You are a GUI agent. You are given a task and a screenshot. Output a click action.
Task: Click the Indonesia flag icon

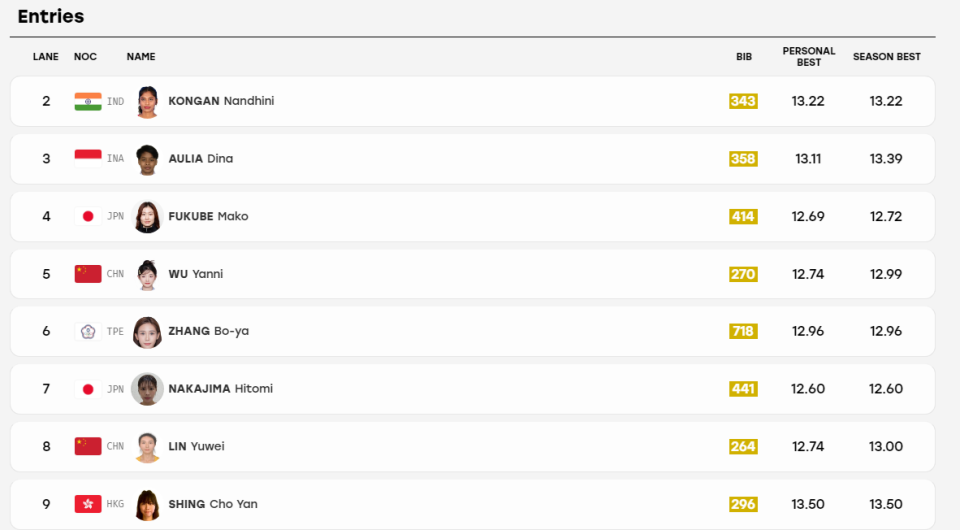click(x=88, y=159)
